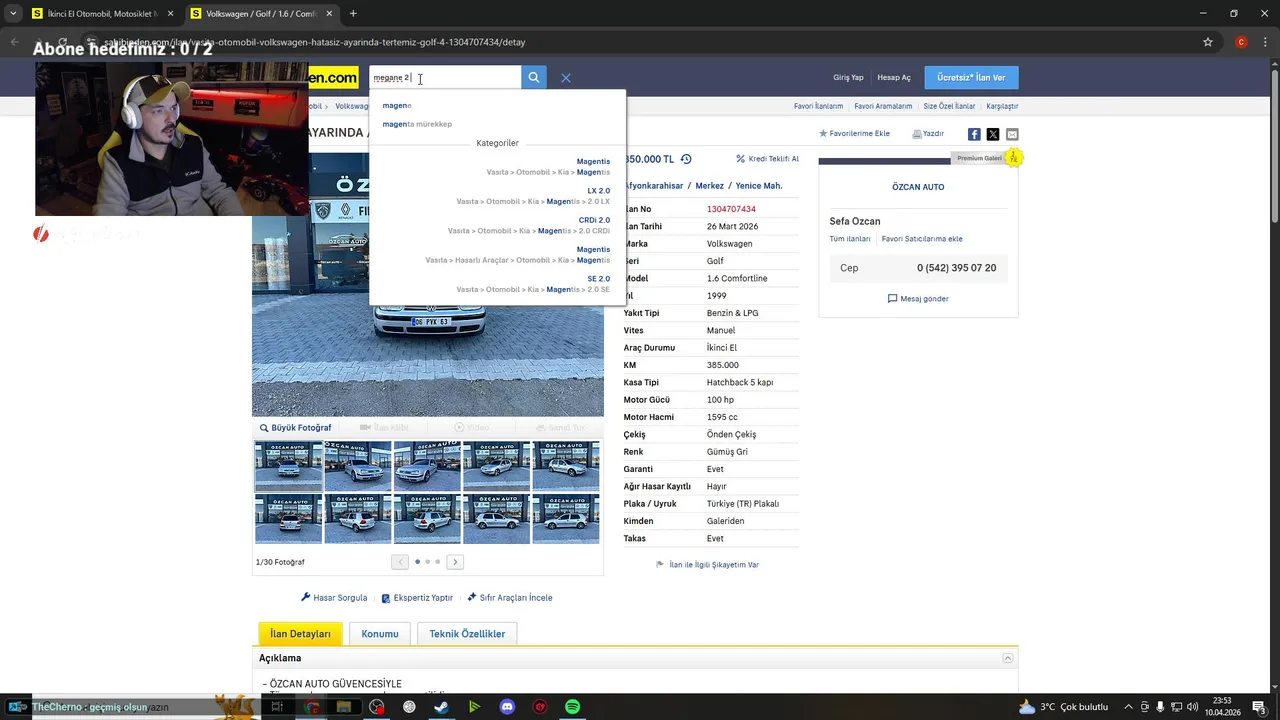Click the Premium Galeri badge
1280x720 pixels.
979,158
